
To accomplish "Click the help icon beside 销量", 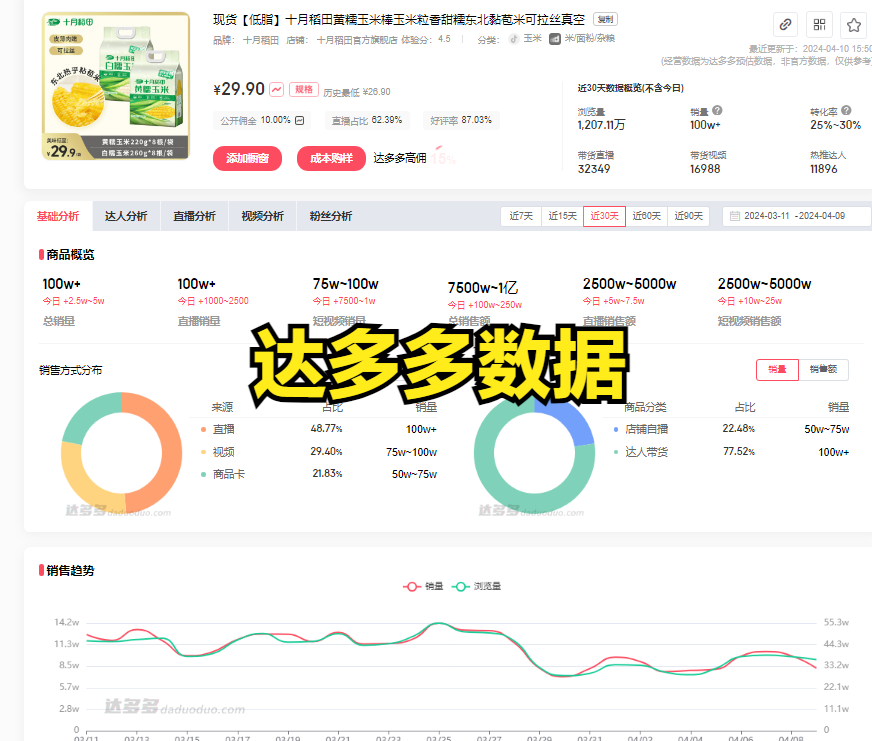I will (x=717, y=111).
